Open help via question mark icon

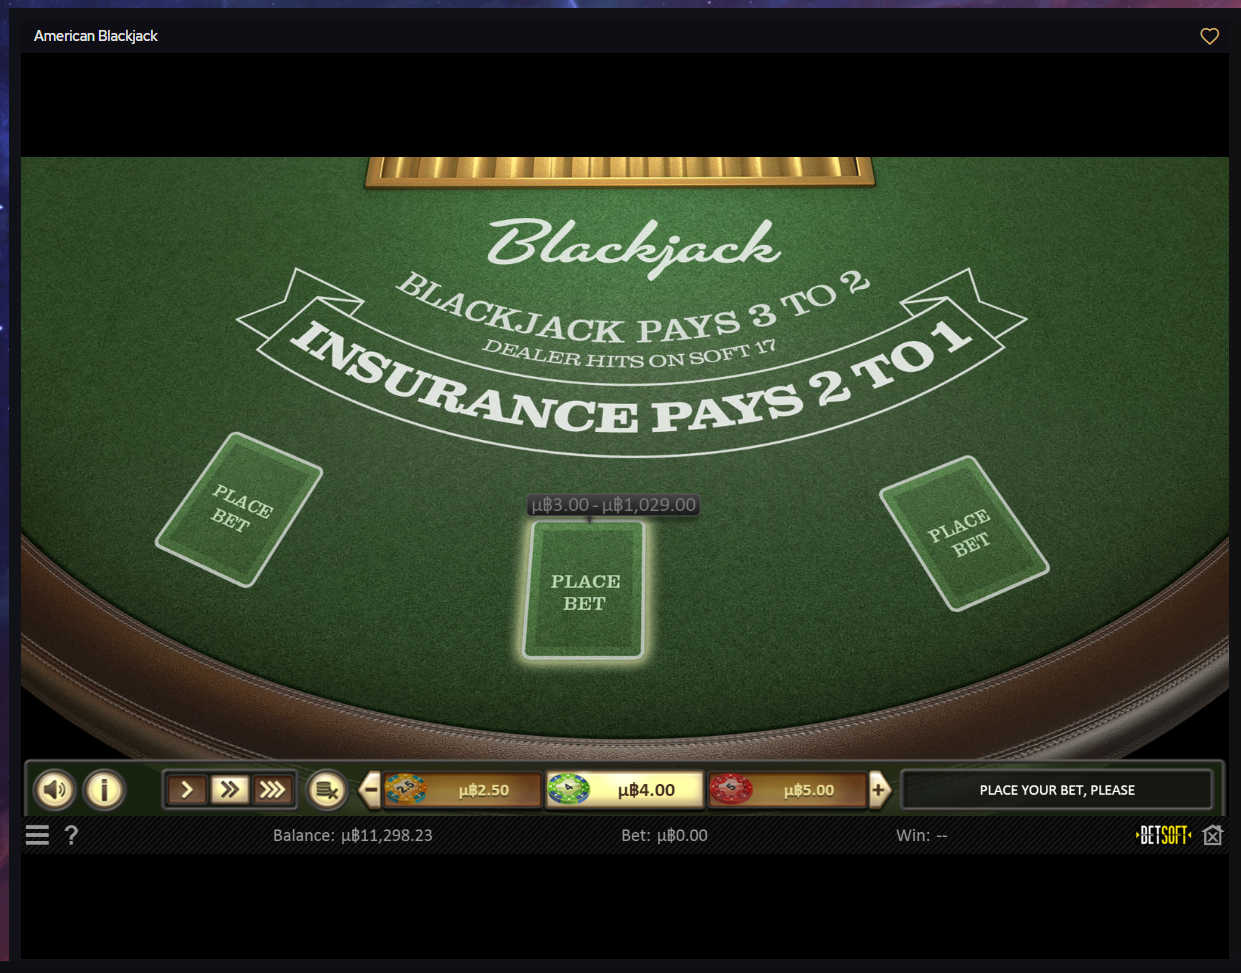(x=71, y=835)
